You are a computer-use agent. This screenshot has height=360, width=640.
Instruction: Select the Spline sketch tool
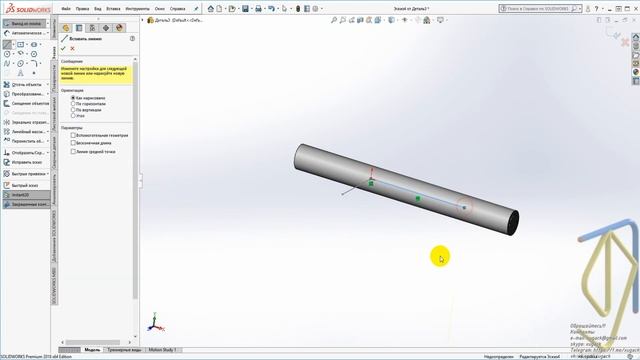click(x=7, y=64)
